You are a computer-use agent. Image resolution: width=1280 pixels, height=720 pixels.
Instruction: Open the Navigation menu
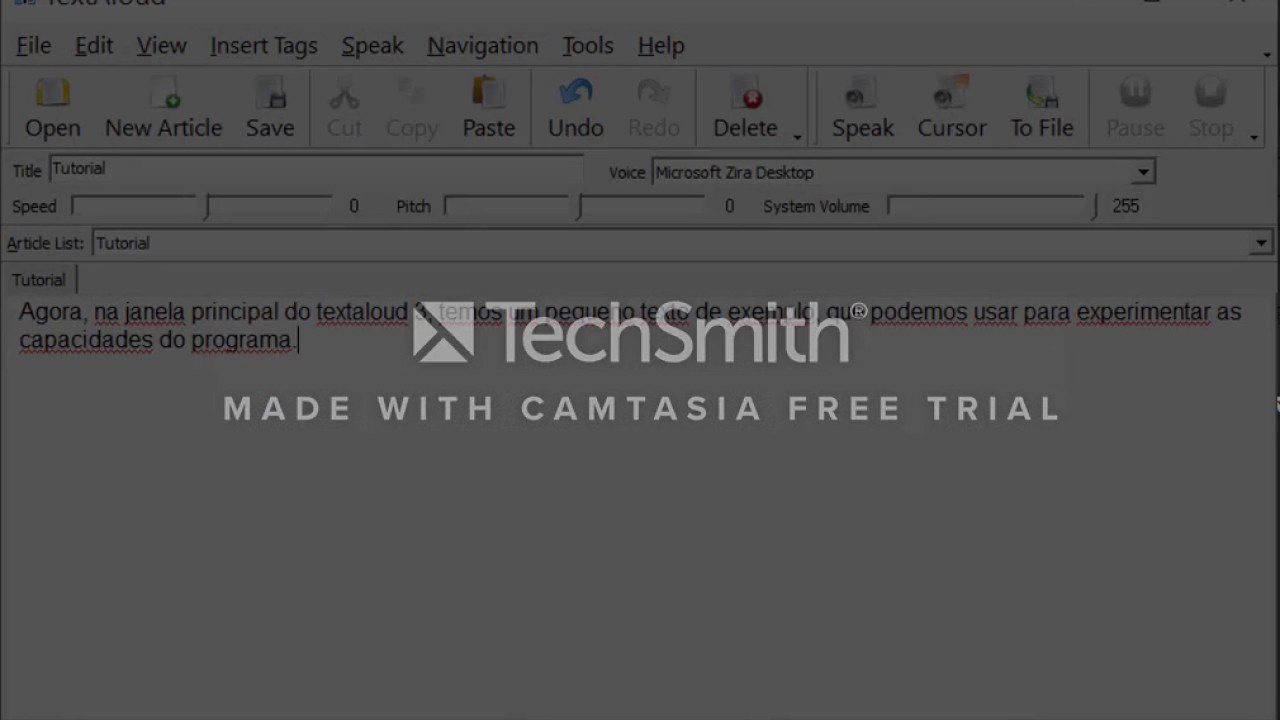click(x=482, y=45)
